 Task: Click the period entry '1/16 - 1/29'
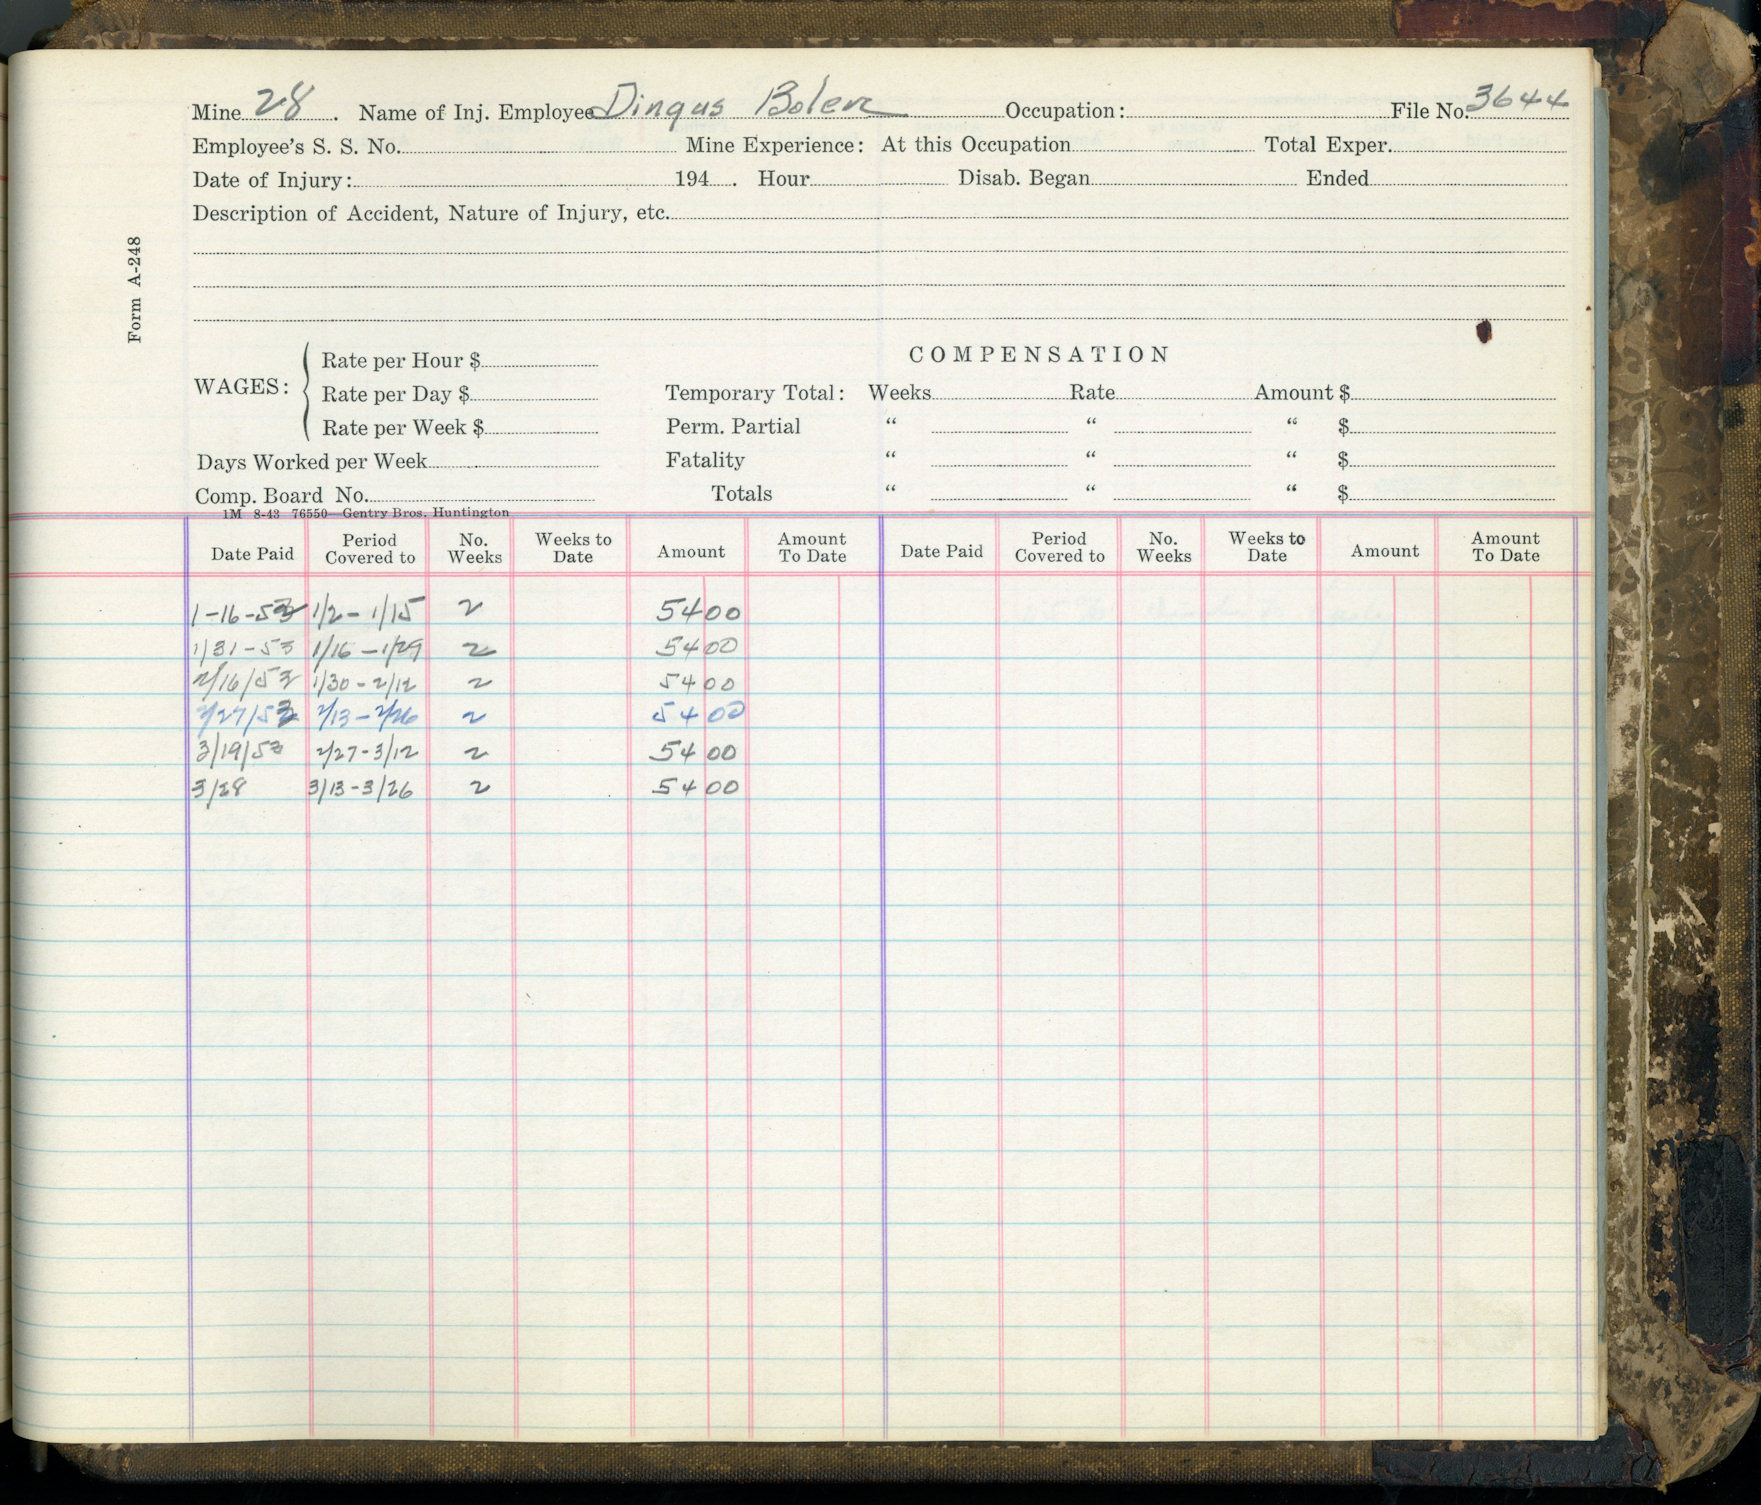point(366,650)
